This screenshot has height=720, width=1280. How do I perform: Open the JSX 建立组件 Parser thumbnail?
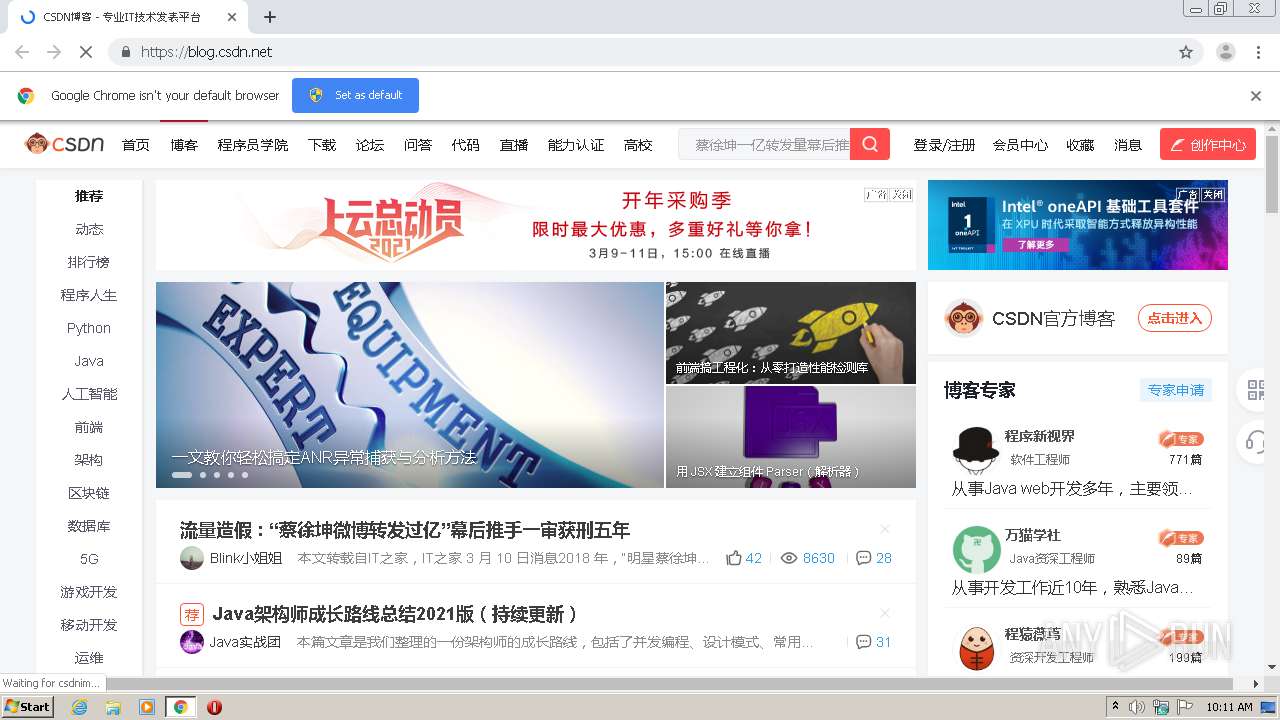point(791,437)
